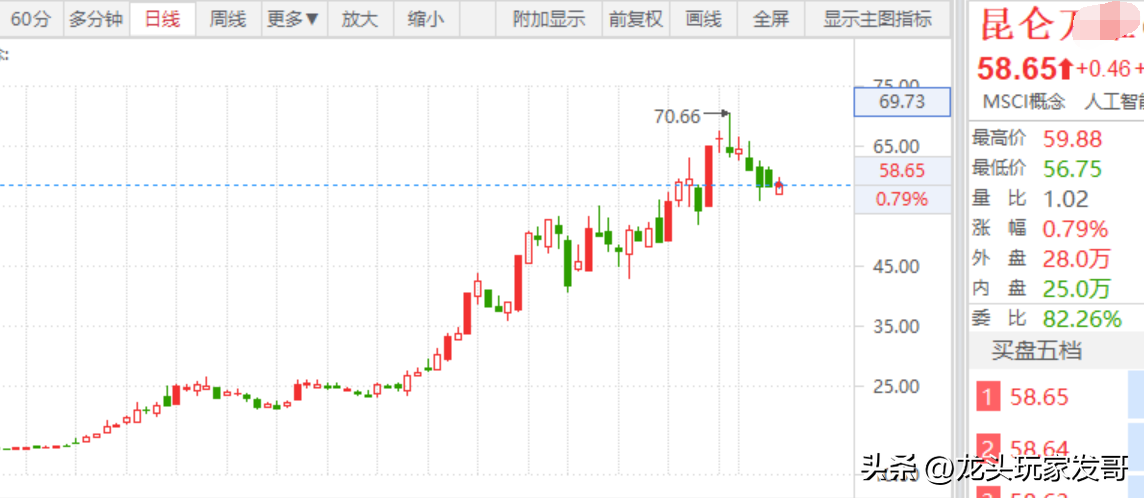Switch to 全屏 full screen view
This screenshot has height=498, width=1144.
coord(770,19)
